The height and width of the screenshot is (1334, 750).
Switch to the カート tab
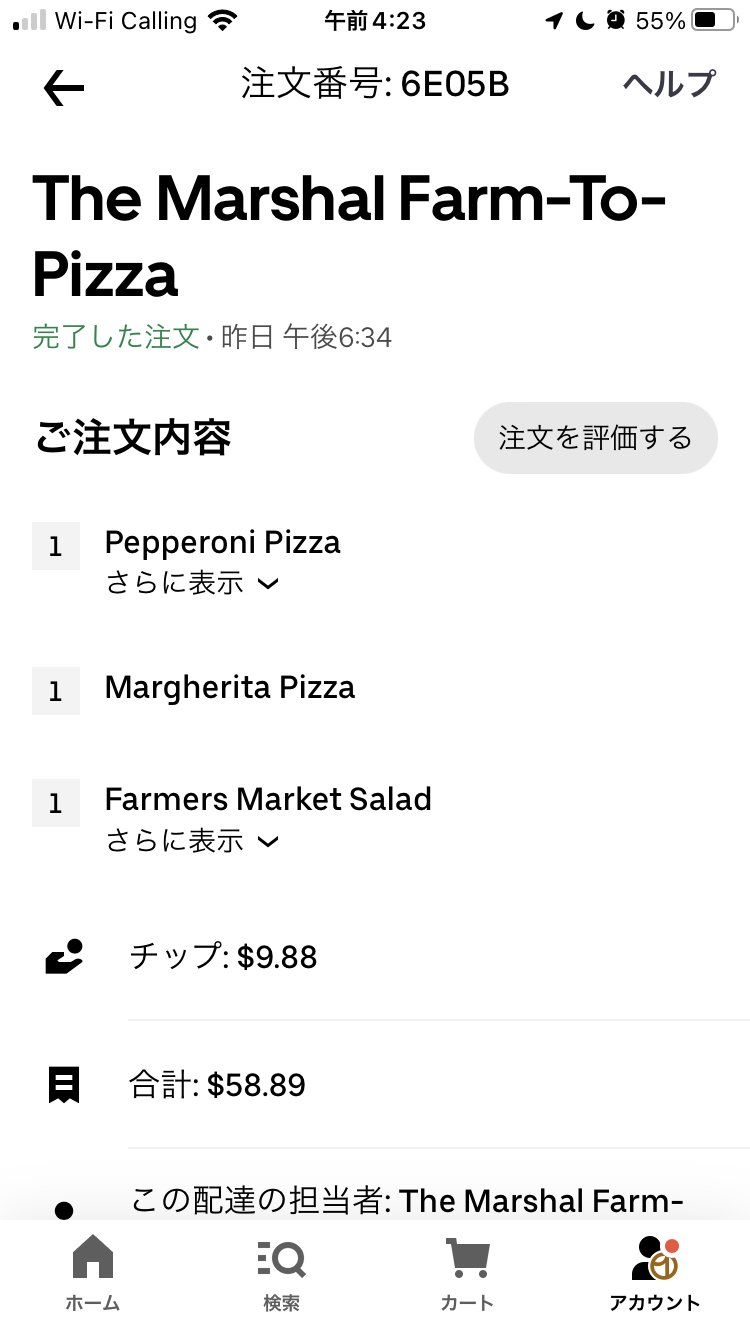(467, 1302)
